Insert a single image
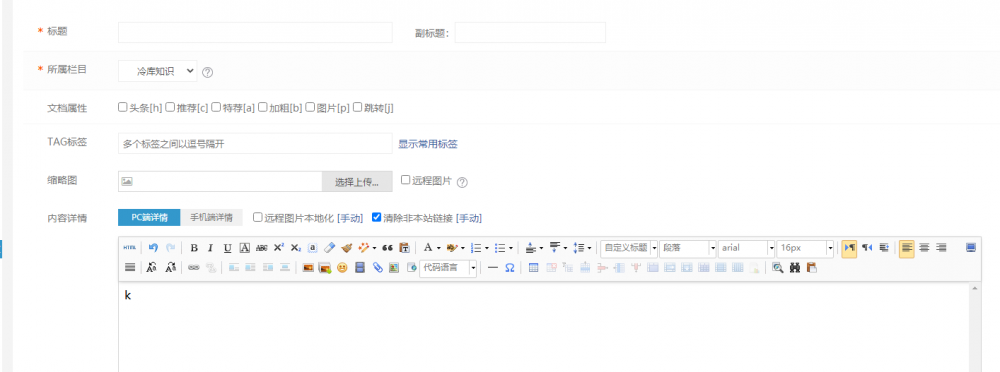This screenshot has height=372, width=1000. pyautogui.click(x=308, y=267)
